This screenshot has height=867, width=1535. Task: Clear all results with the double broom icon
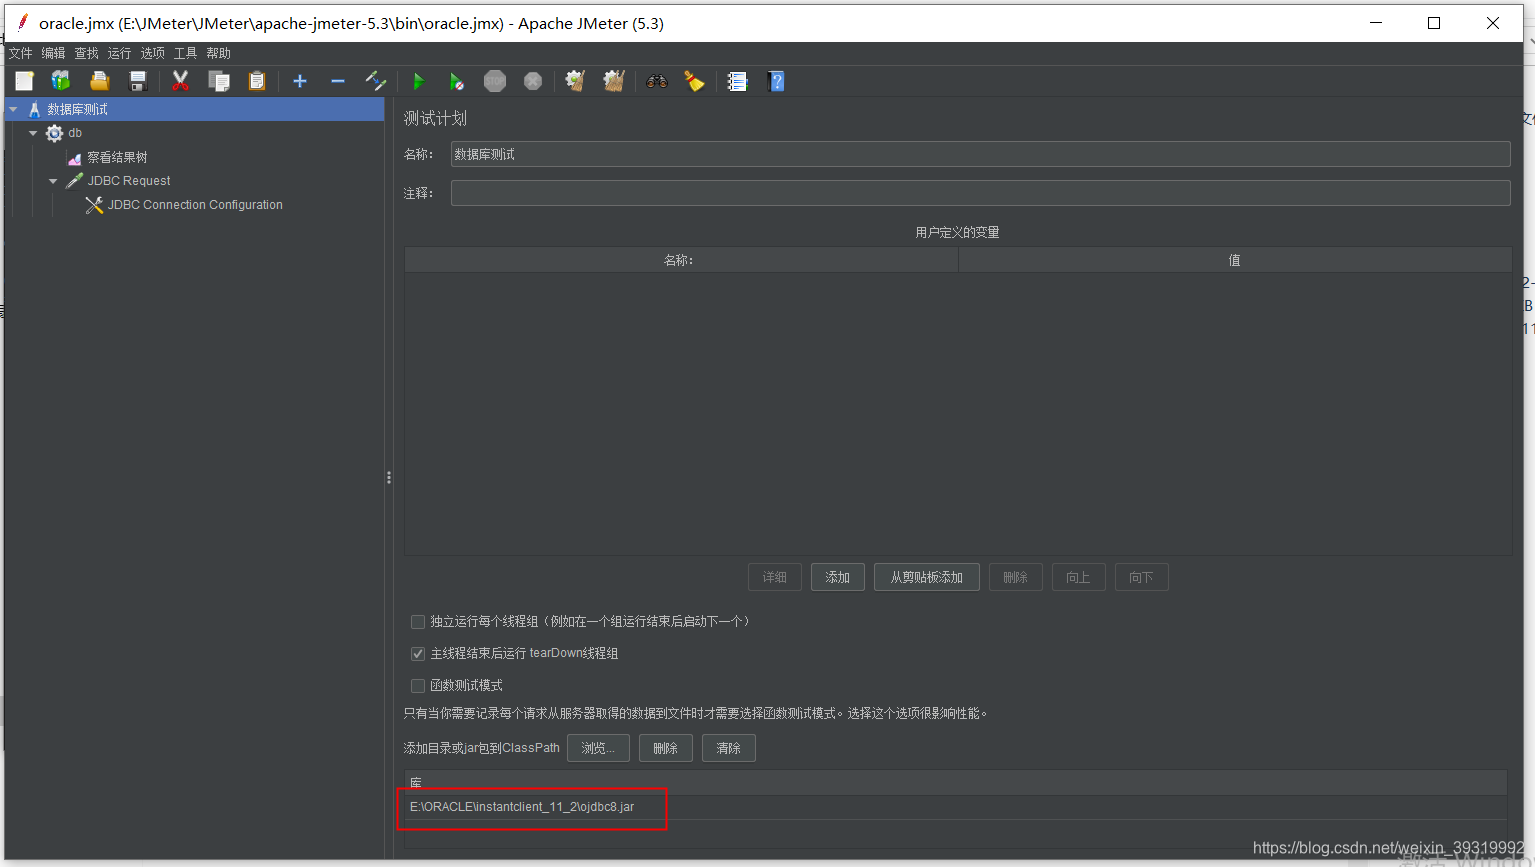coord(614,81)
